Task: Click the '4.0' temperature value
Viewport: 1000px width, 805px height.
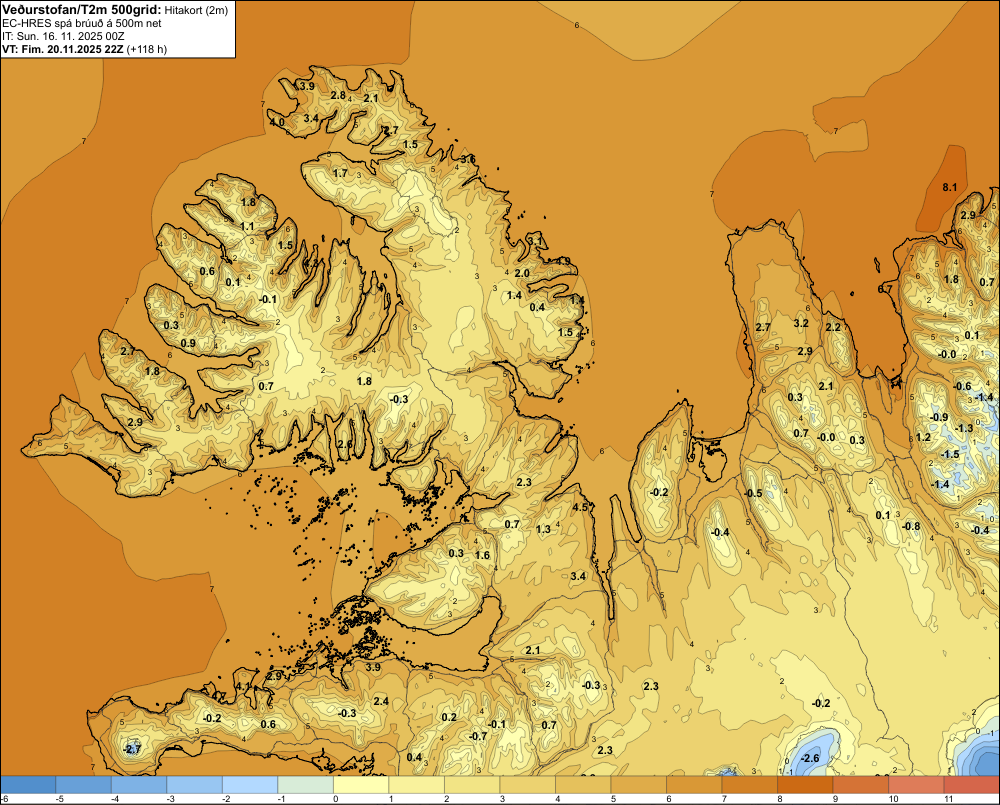Action: pyautogui.click(x=277, y=122)
